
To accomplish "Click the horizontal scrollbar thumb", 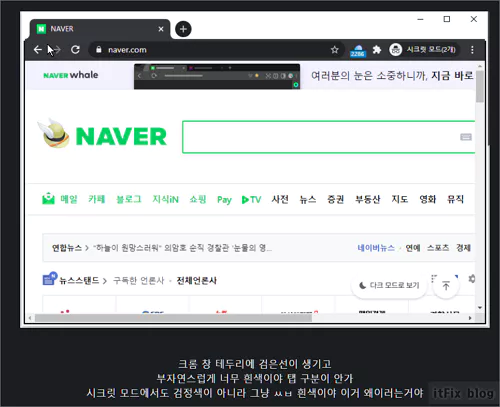I will (x=173, y=318).
